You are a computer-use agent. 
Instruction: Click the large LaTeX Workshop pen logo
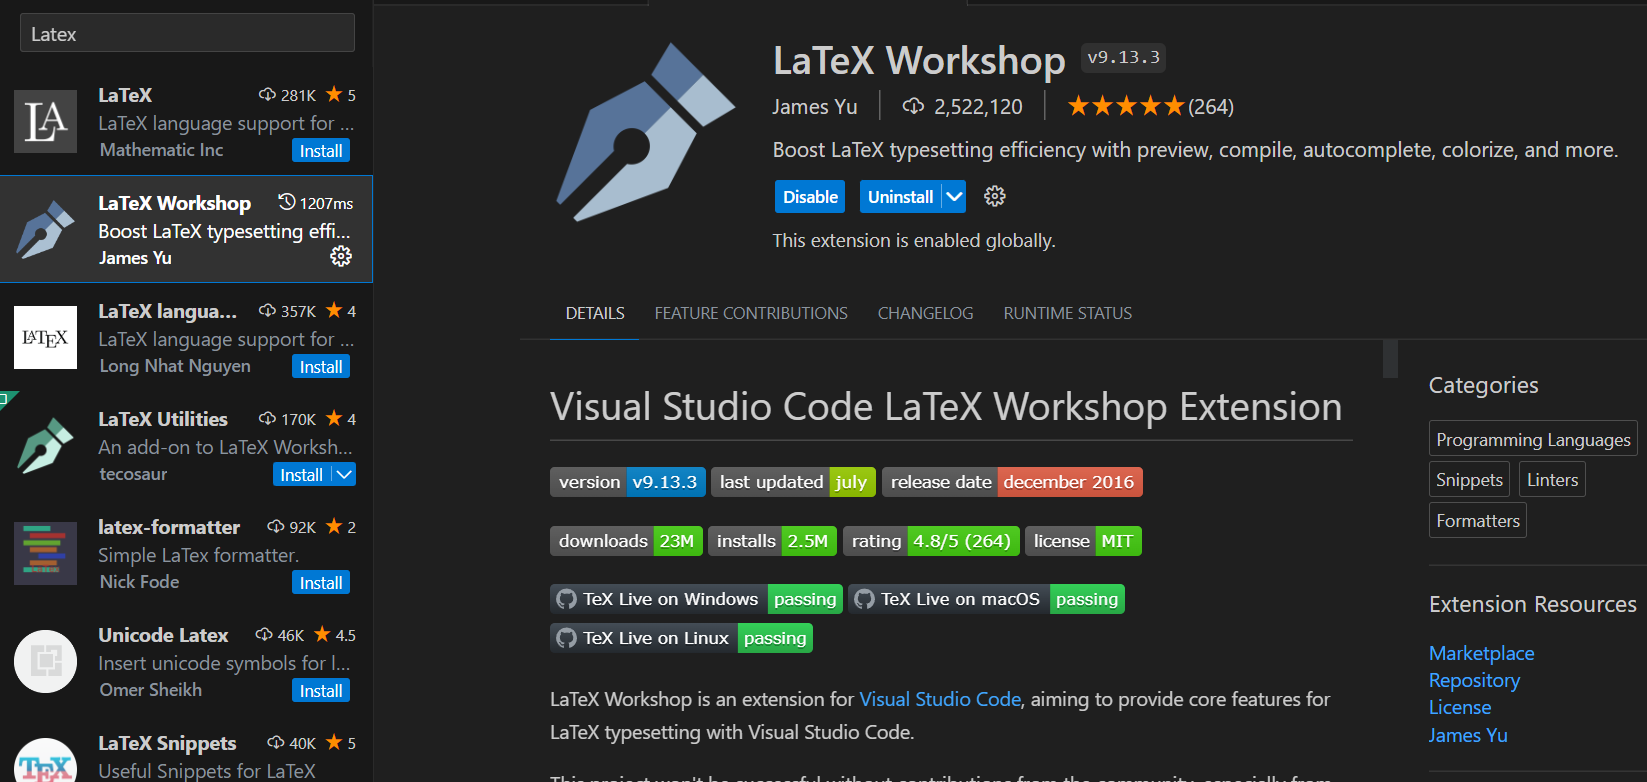(645, 131)
